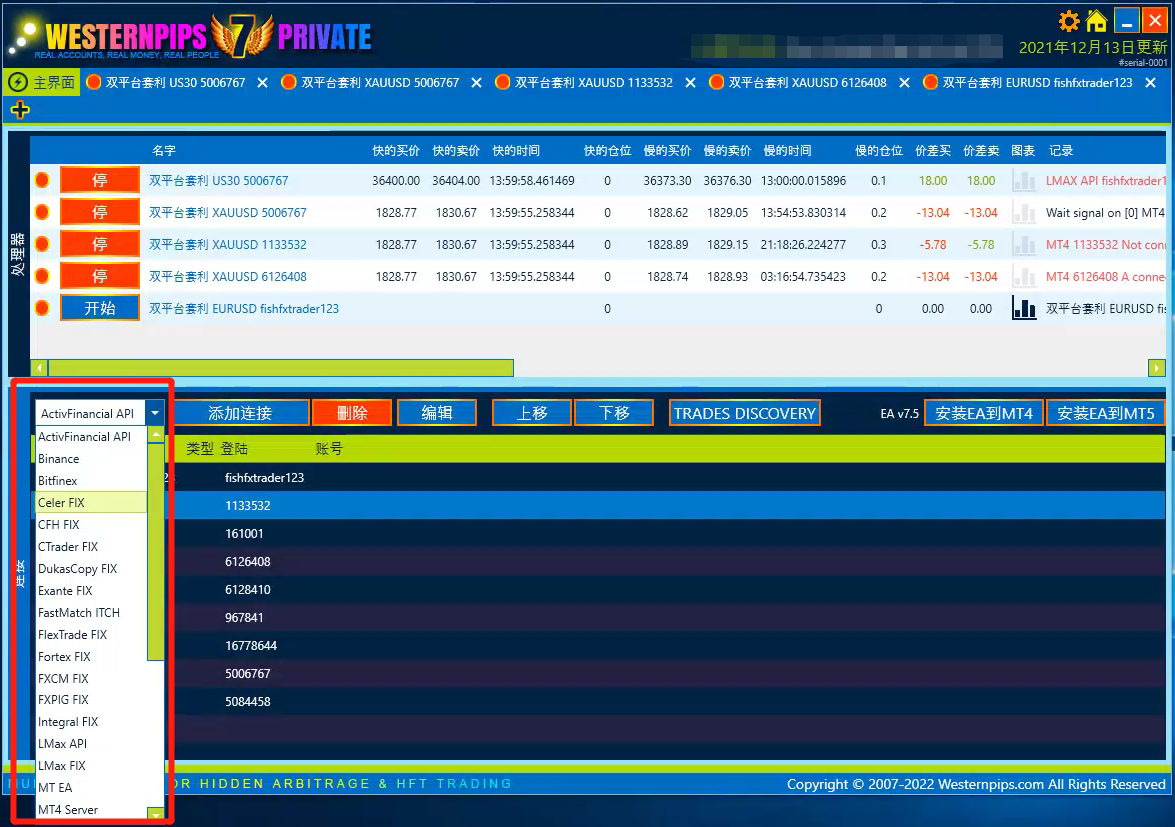This screenshot has width=1175, height=827.
Task: Click the processor table horizontal scrollbar thumb
Action: [281, 368]
